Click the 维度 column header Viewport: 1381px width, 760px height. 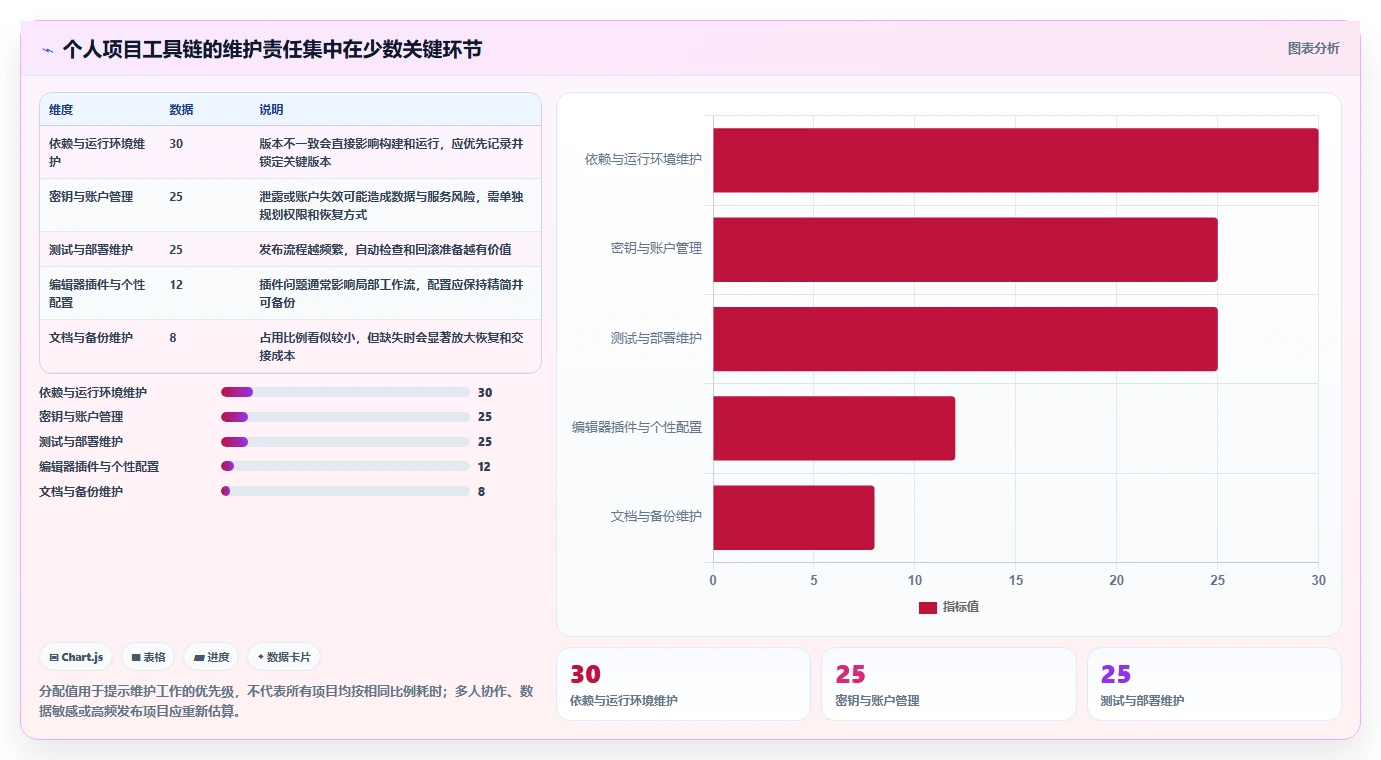[x=61, y=110]
